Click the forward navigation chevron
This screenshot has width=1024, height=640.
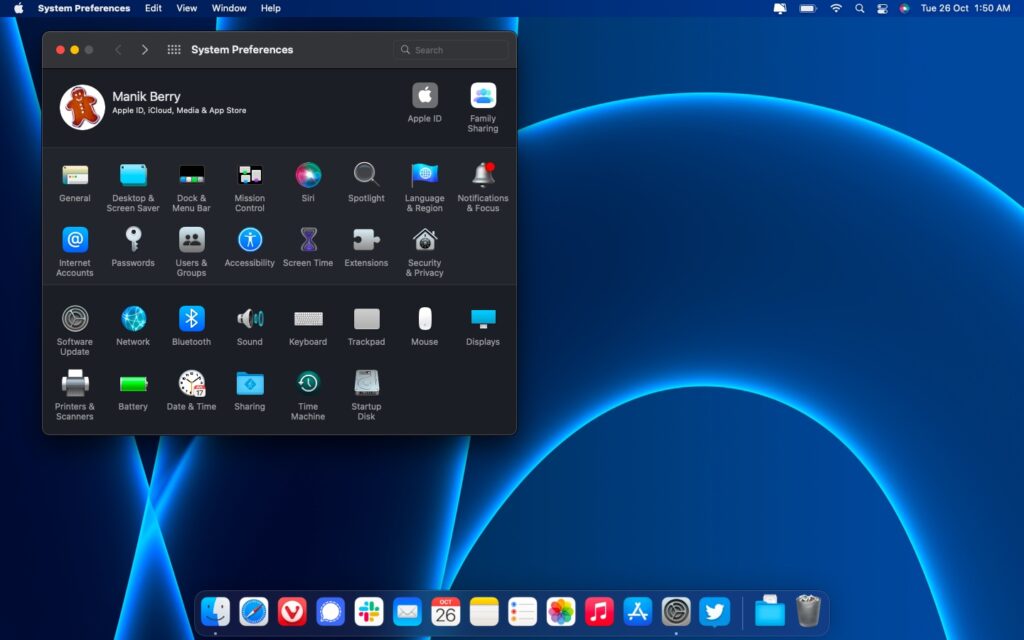coord(145,49)
